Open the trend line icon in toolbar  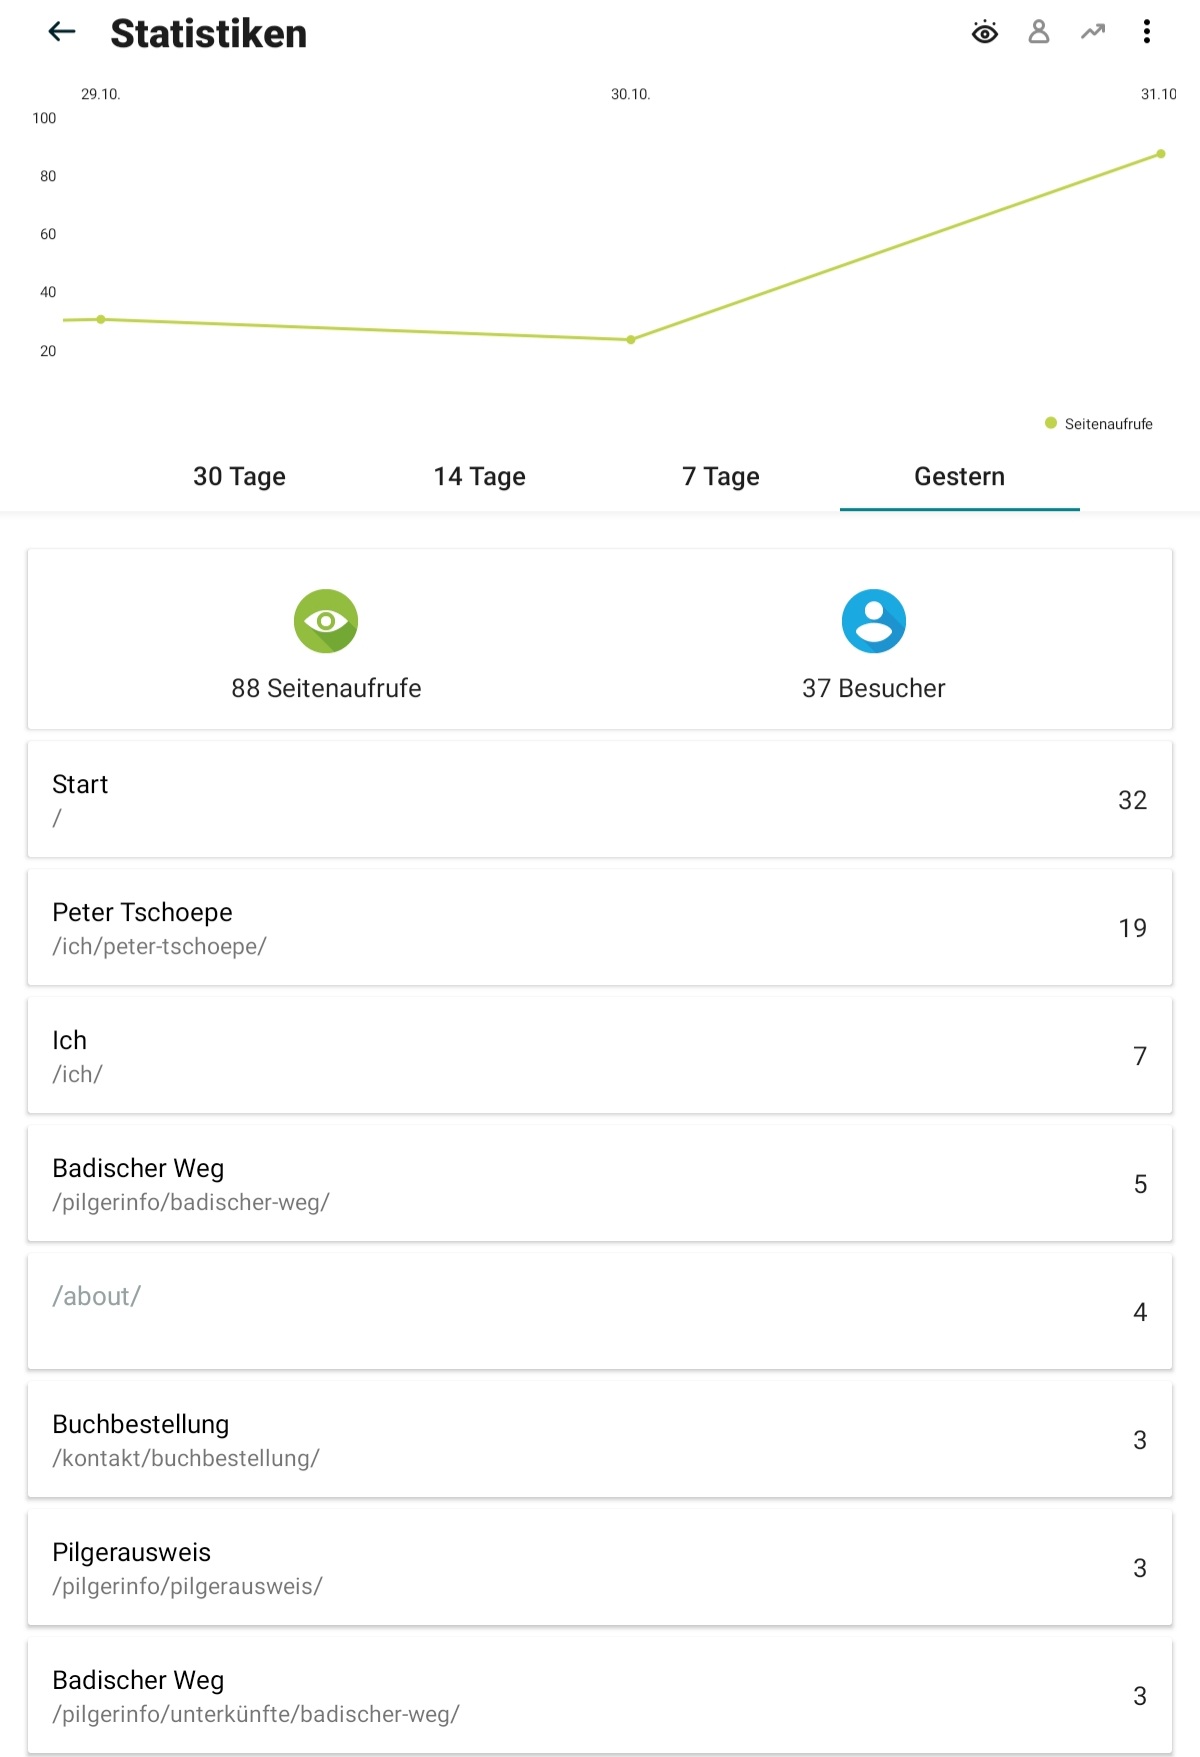click(x=1093, y=33)
